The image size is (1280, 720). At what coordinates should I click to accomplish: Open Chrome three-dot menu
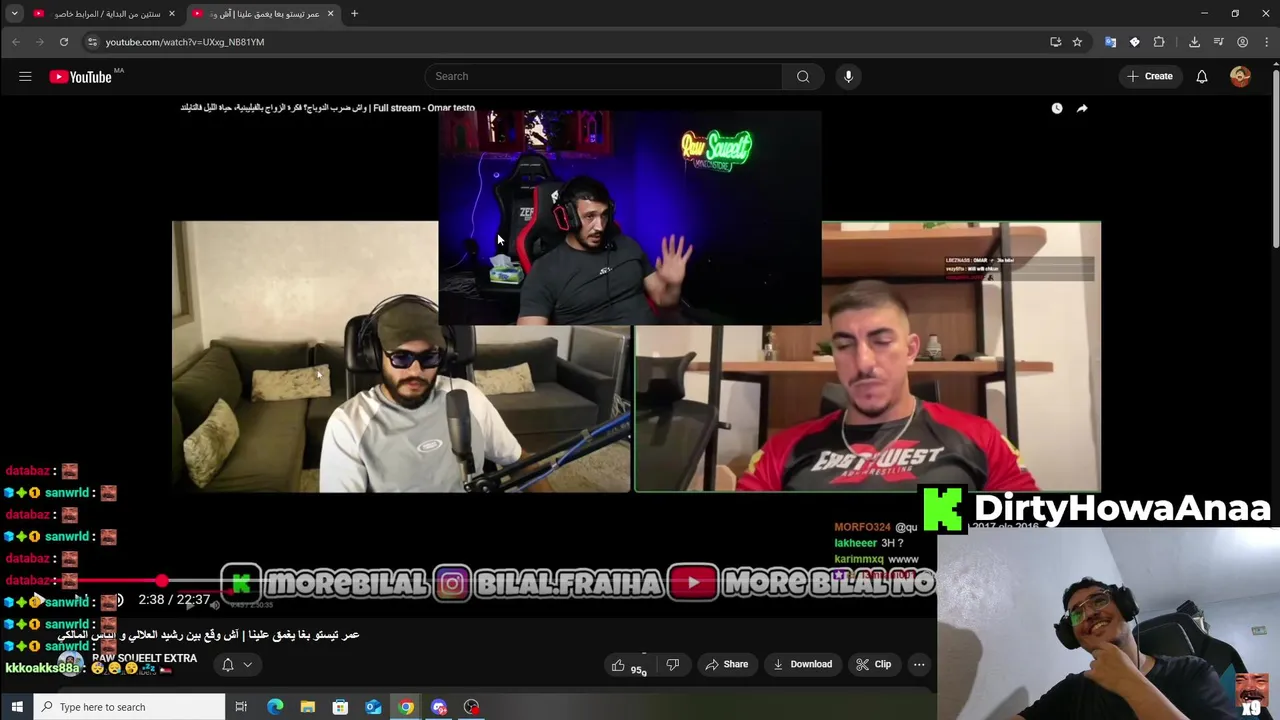click(x=1265, y=42)
